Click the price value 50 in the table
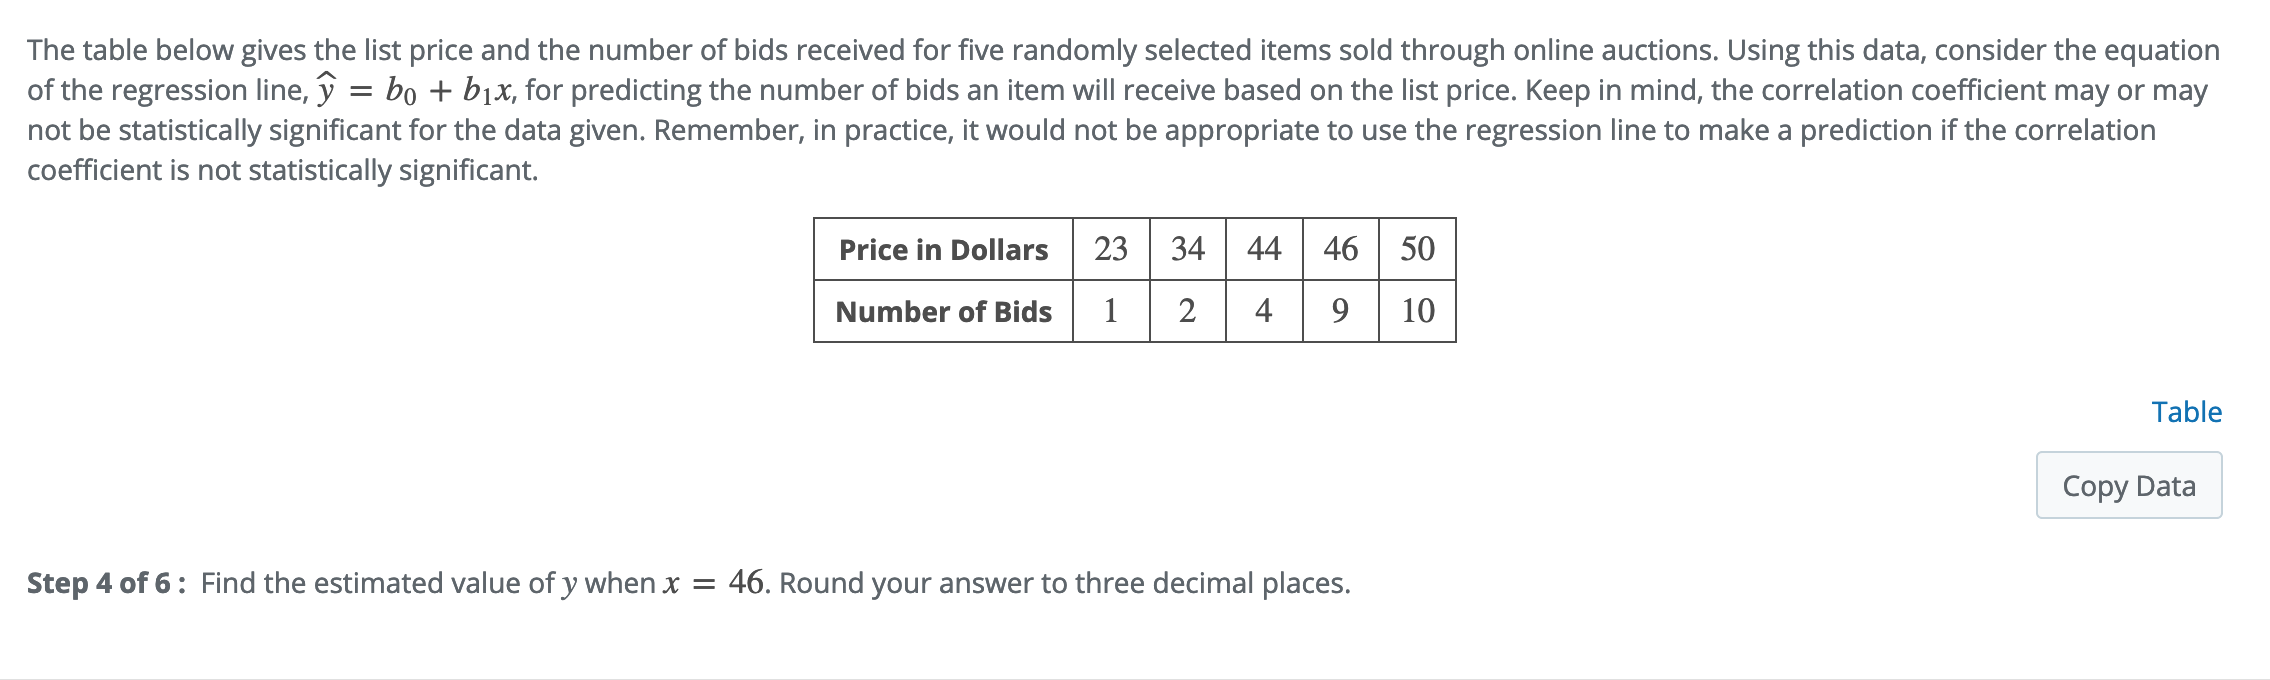Image resolution: width=2270 pixels, height=680 pixels. (x=1415, y=250)
